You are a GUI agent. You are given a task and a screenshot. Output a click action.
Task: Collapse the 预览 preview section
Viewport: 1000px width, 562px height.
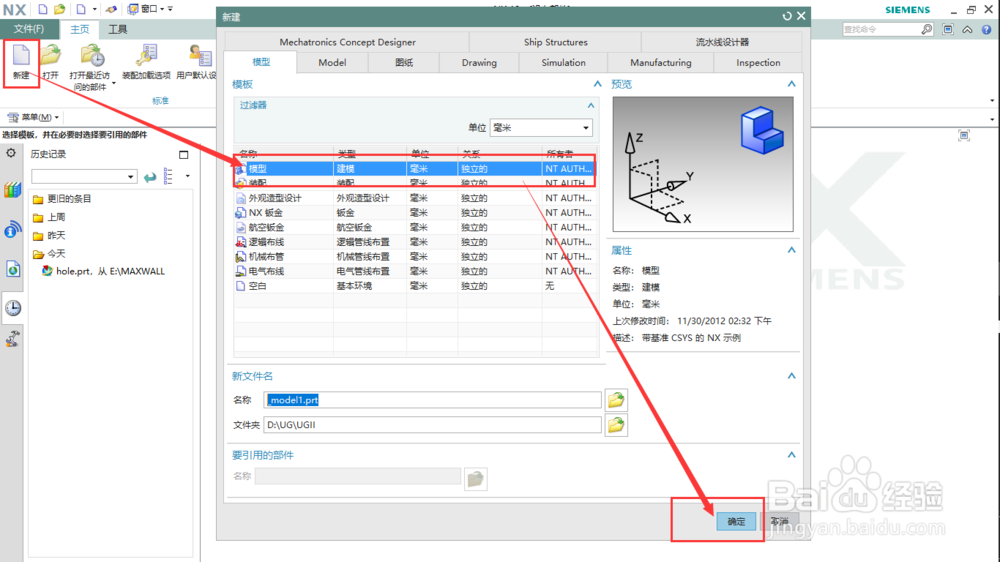tap(791, 84)
